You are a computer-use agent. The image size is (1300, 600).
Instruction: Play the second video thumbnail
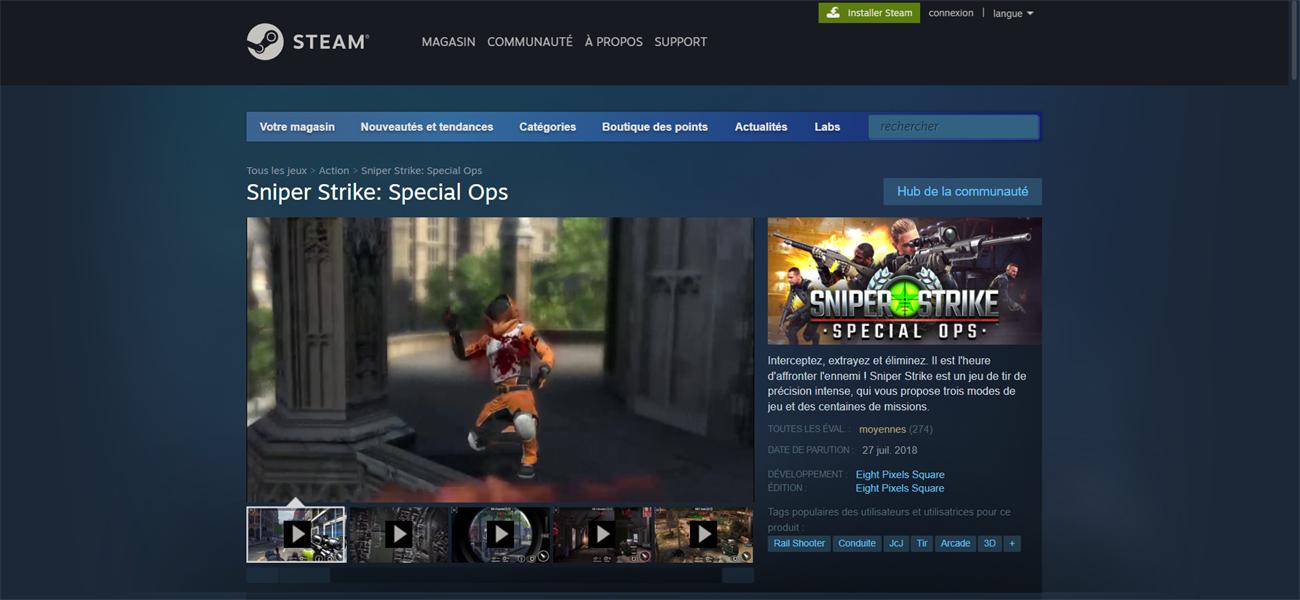coord(398,534)
